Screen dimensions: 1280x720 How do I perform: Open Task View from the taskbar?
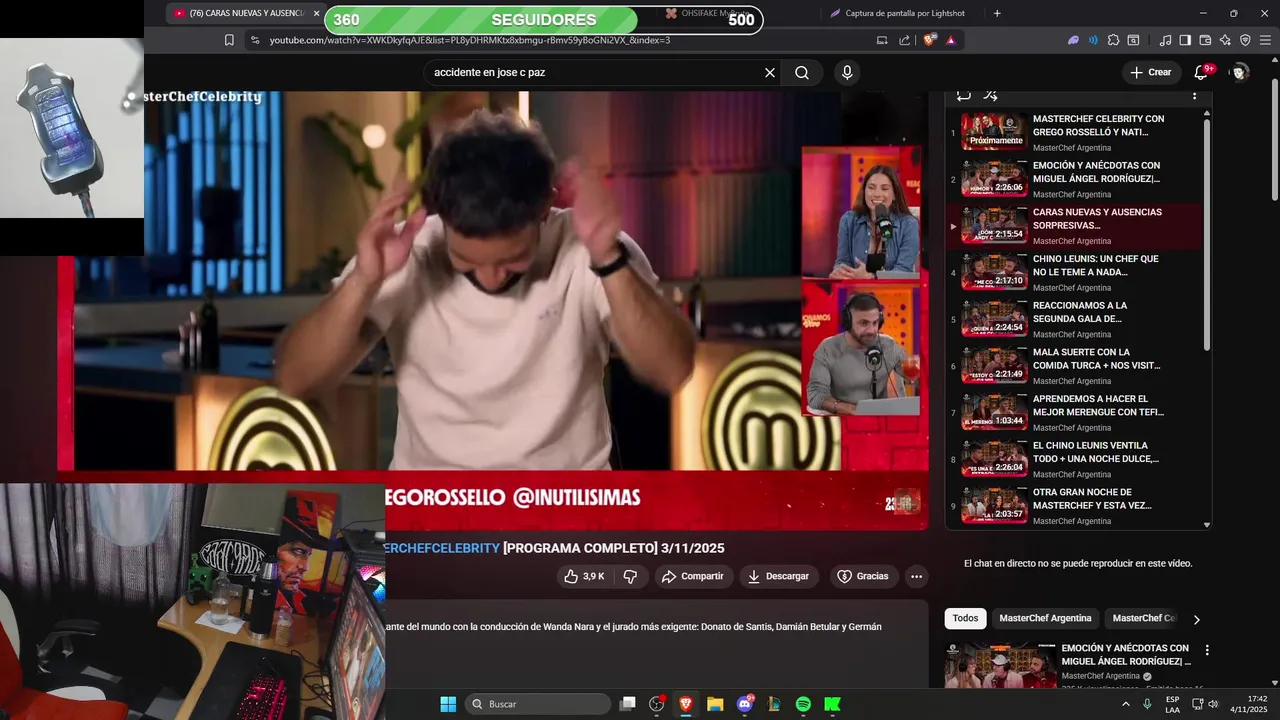(627, 704)
